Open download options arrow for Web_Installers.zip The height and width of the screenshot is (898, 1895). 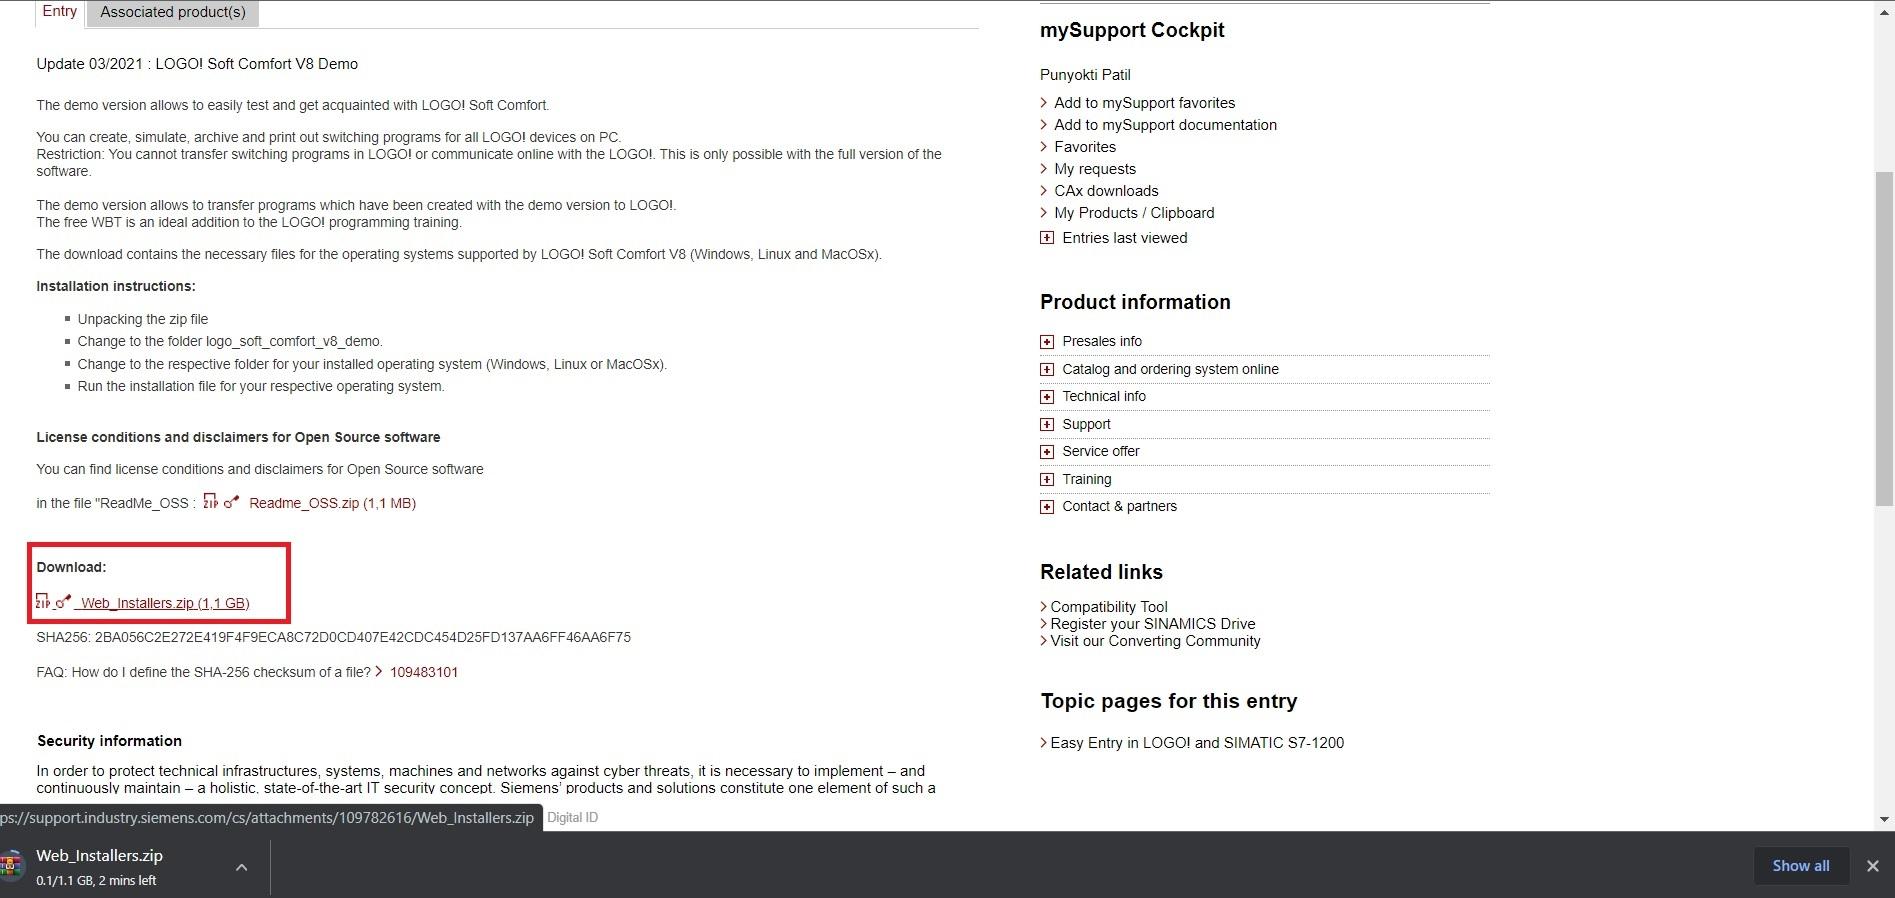click(241, 867)
